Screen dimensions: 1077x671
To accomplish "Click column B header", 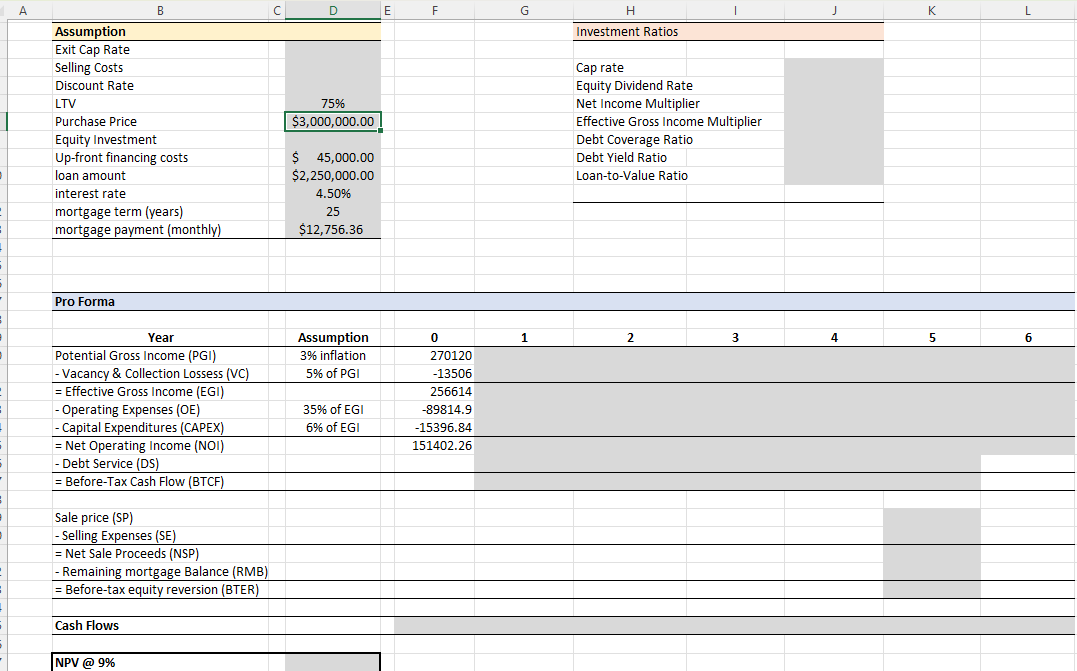I will click(160, 10).
